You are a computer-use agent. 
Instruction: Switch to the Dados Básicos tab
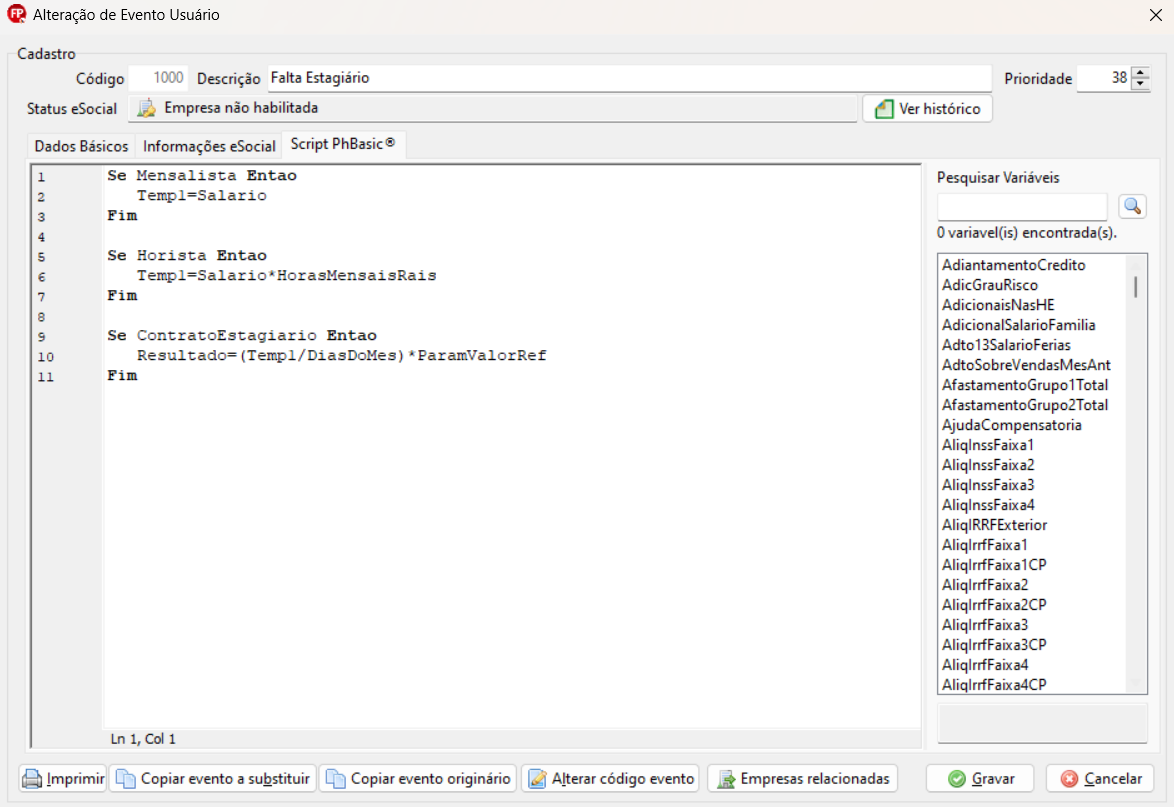point(81,146)
